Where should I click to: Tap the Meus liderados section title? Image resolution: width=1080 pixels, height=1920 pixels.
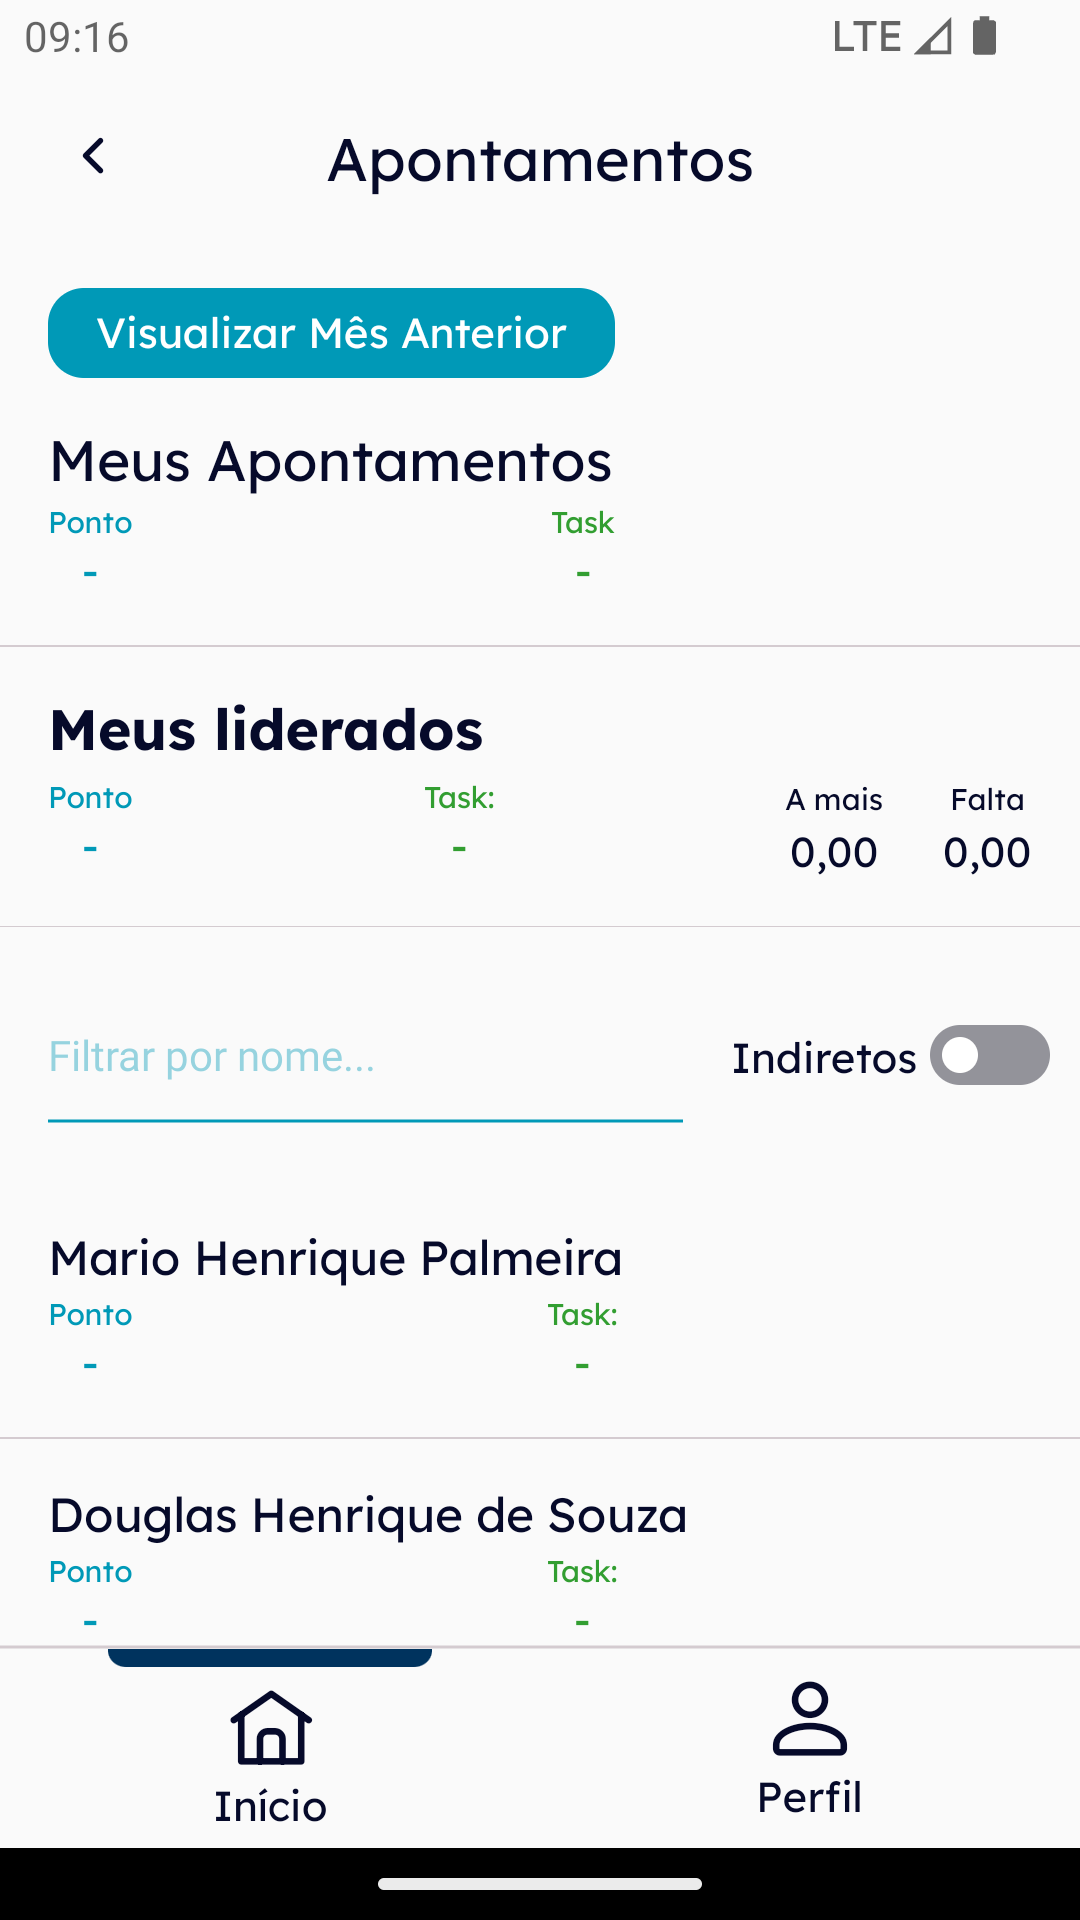click(267, 730)
